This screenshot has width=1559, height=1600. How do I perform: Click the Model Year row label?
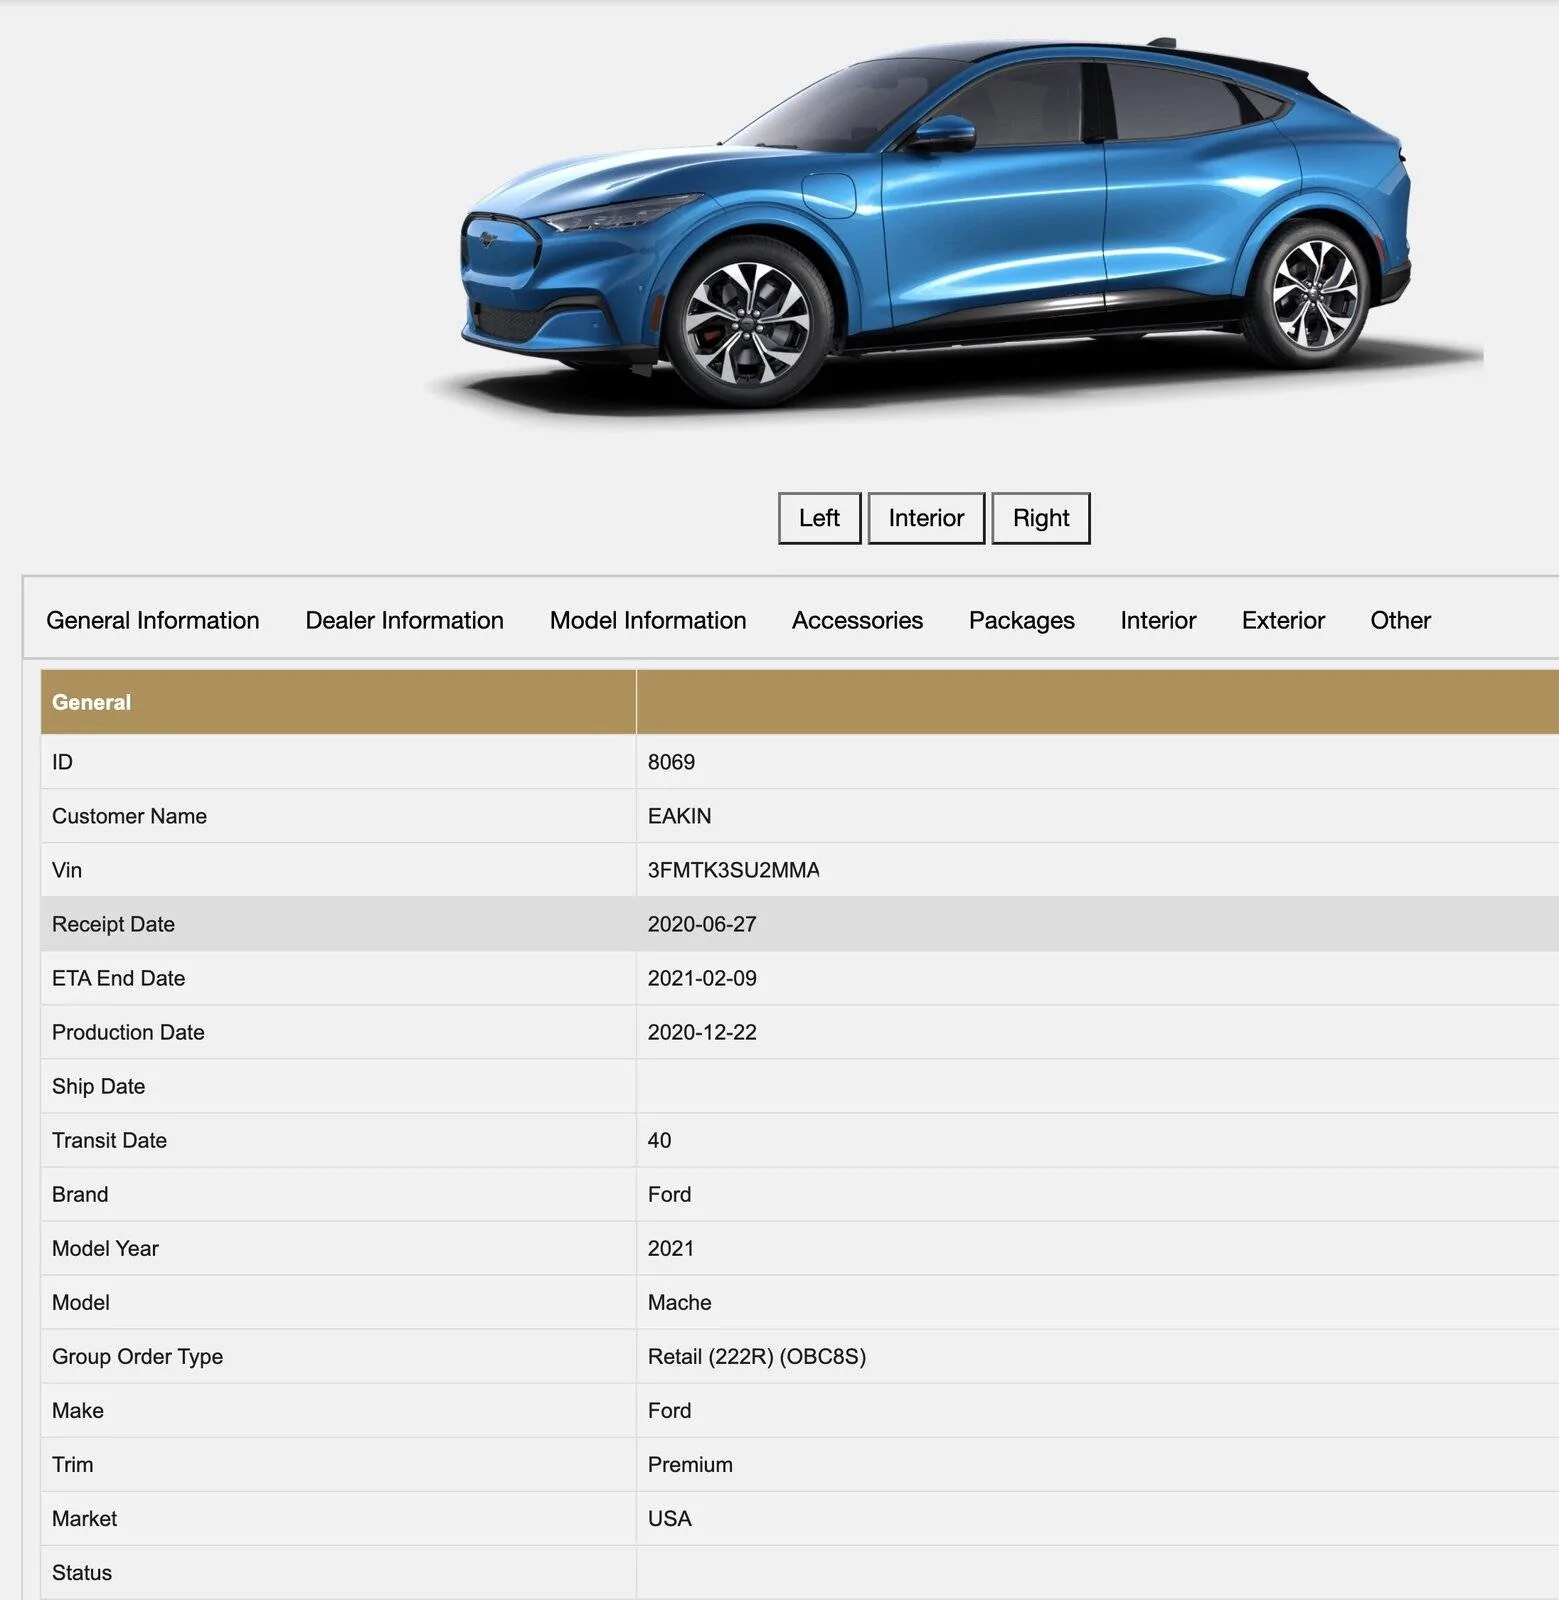tap(105, 1248)
